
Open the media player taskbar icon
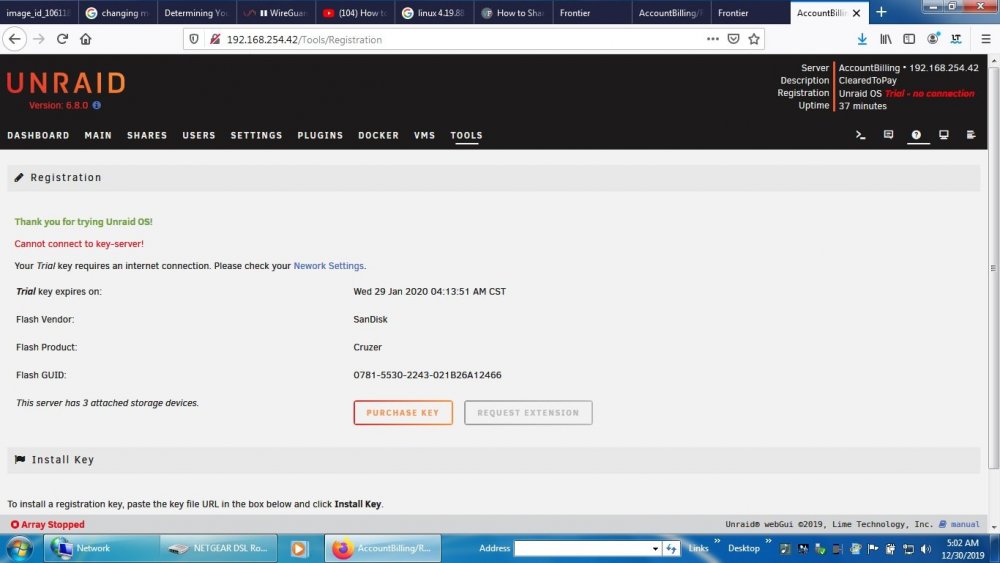click(x=299, y=548)
